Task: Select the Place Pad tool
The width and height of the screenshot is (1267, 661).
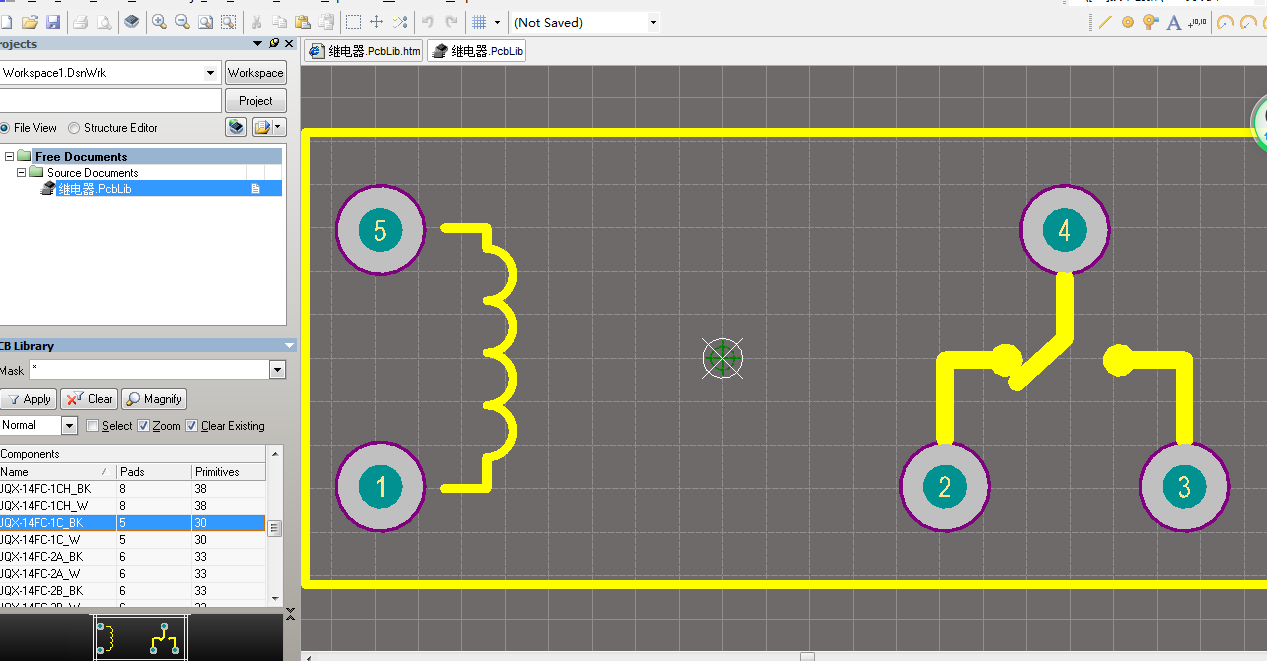Action: (1128, 22)
